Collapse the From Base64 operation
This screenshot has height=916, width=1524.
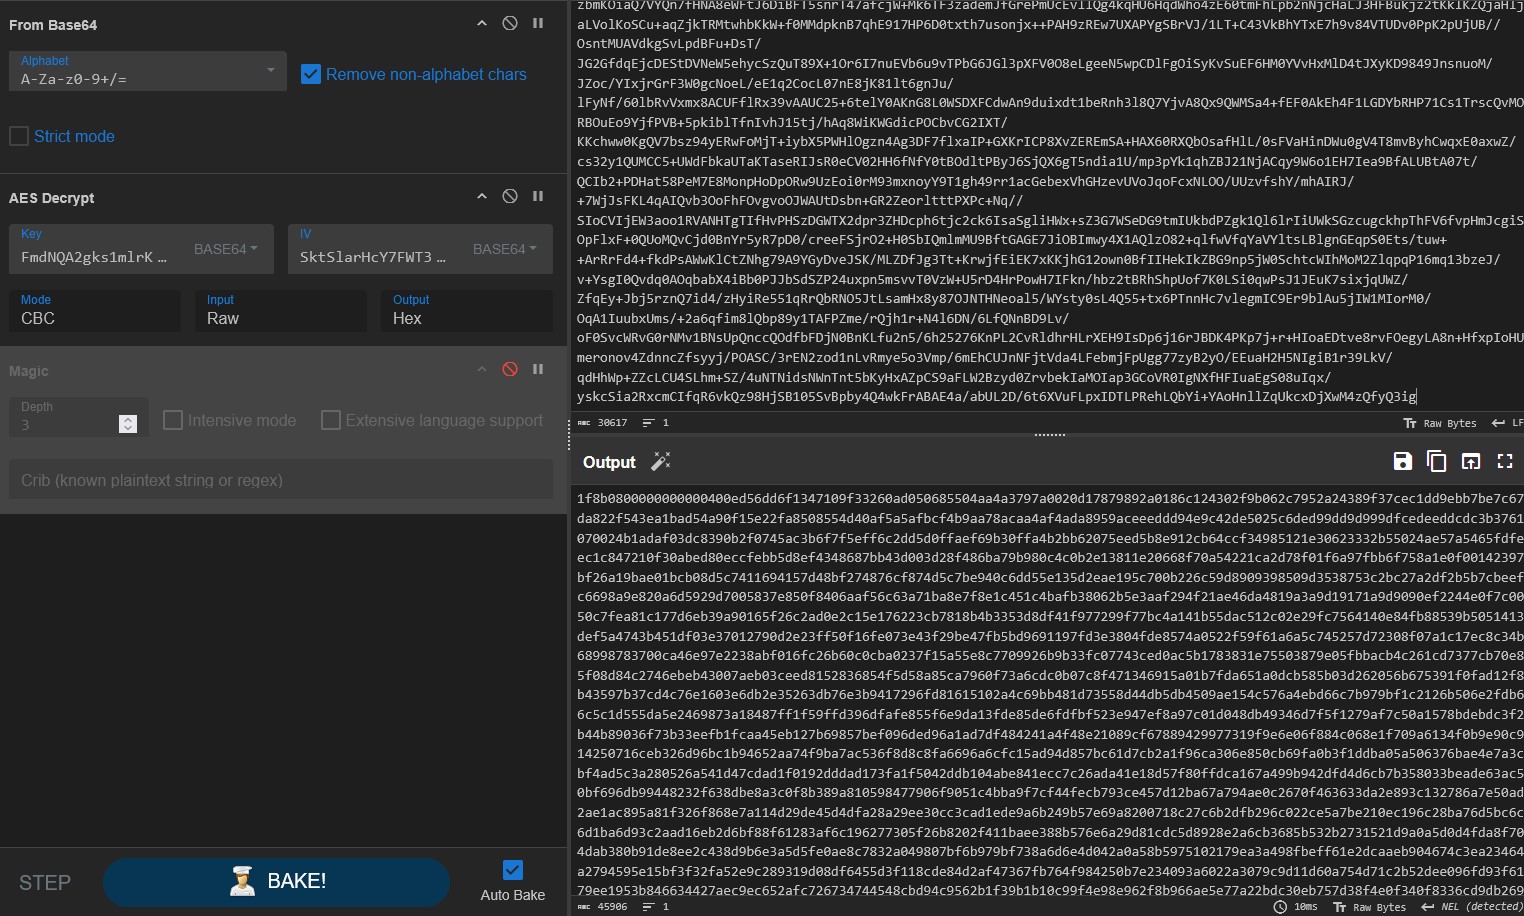(x=481, y=23)
